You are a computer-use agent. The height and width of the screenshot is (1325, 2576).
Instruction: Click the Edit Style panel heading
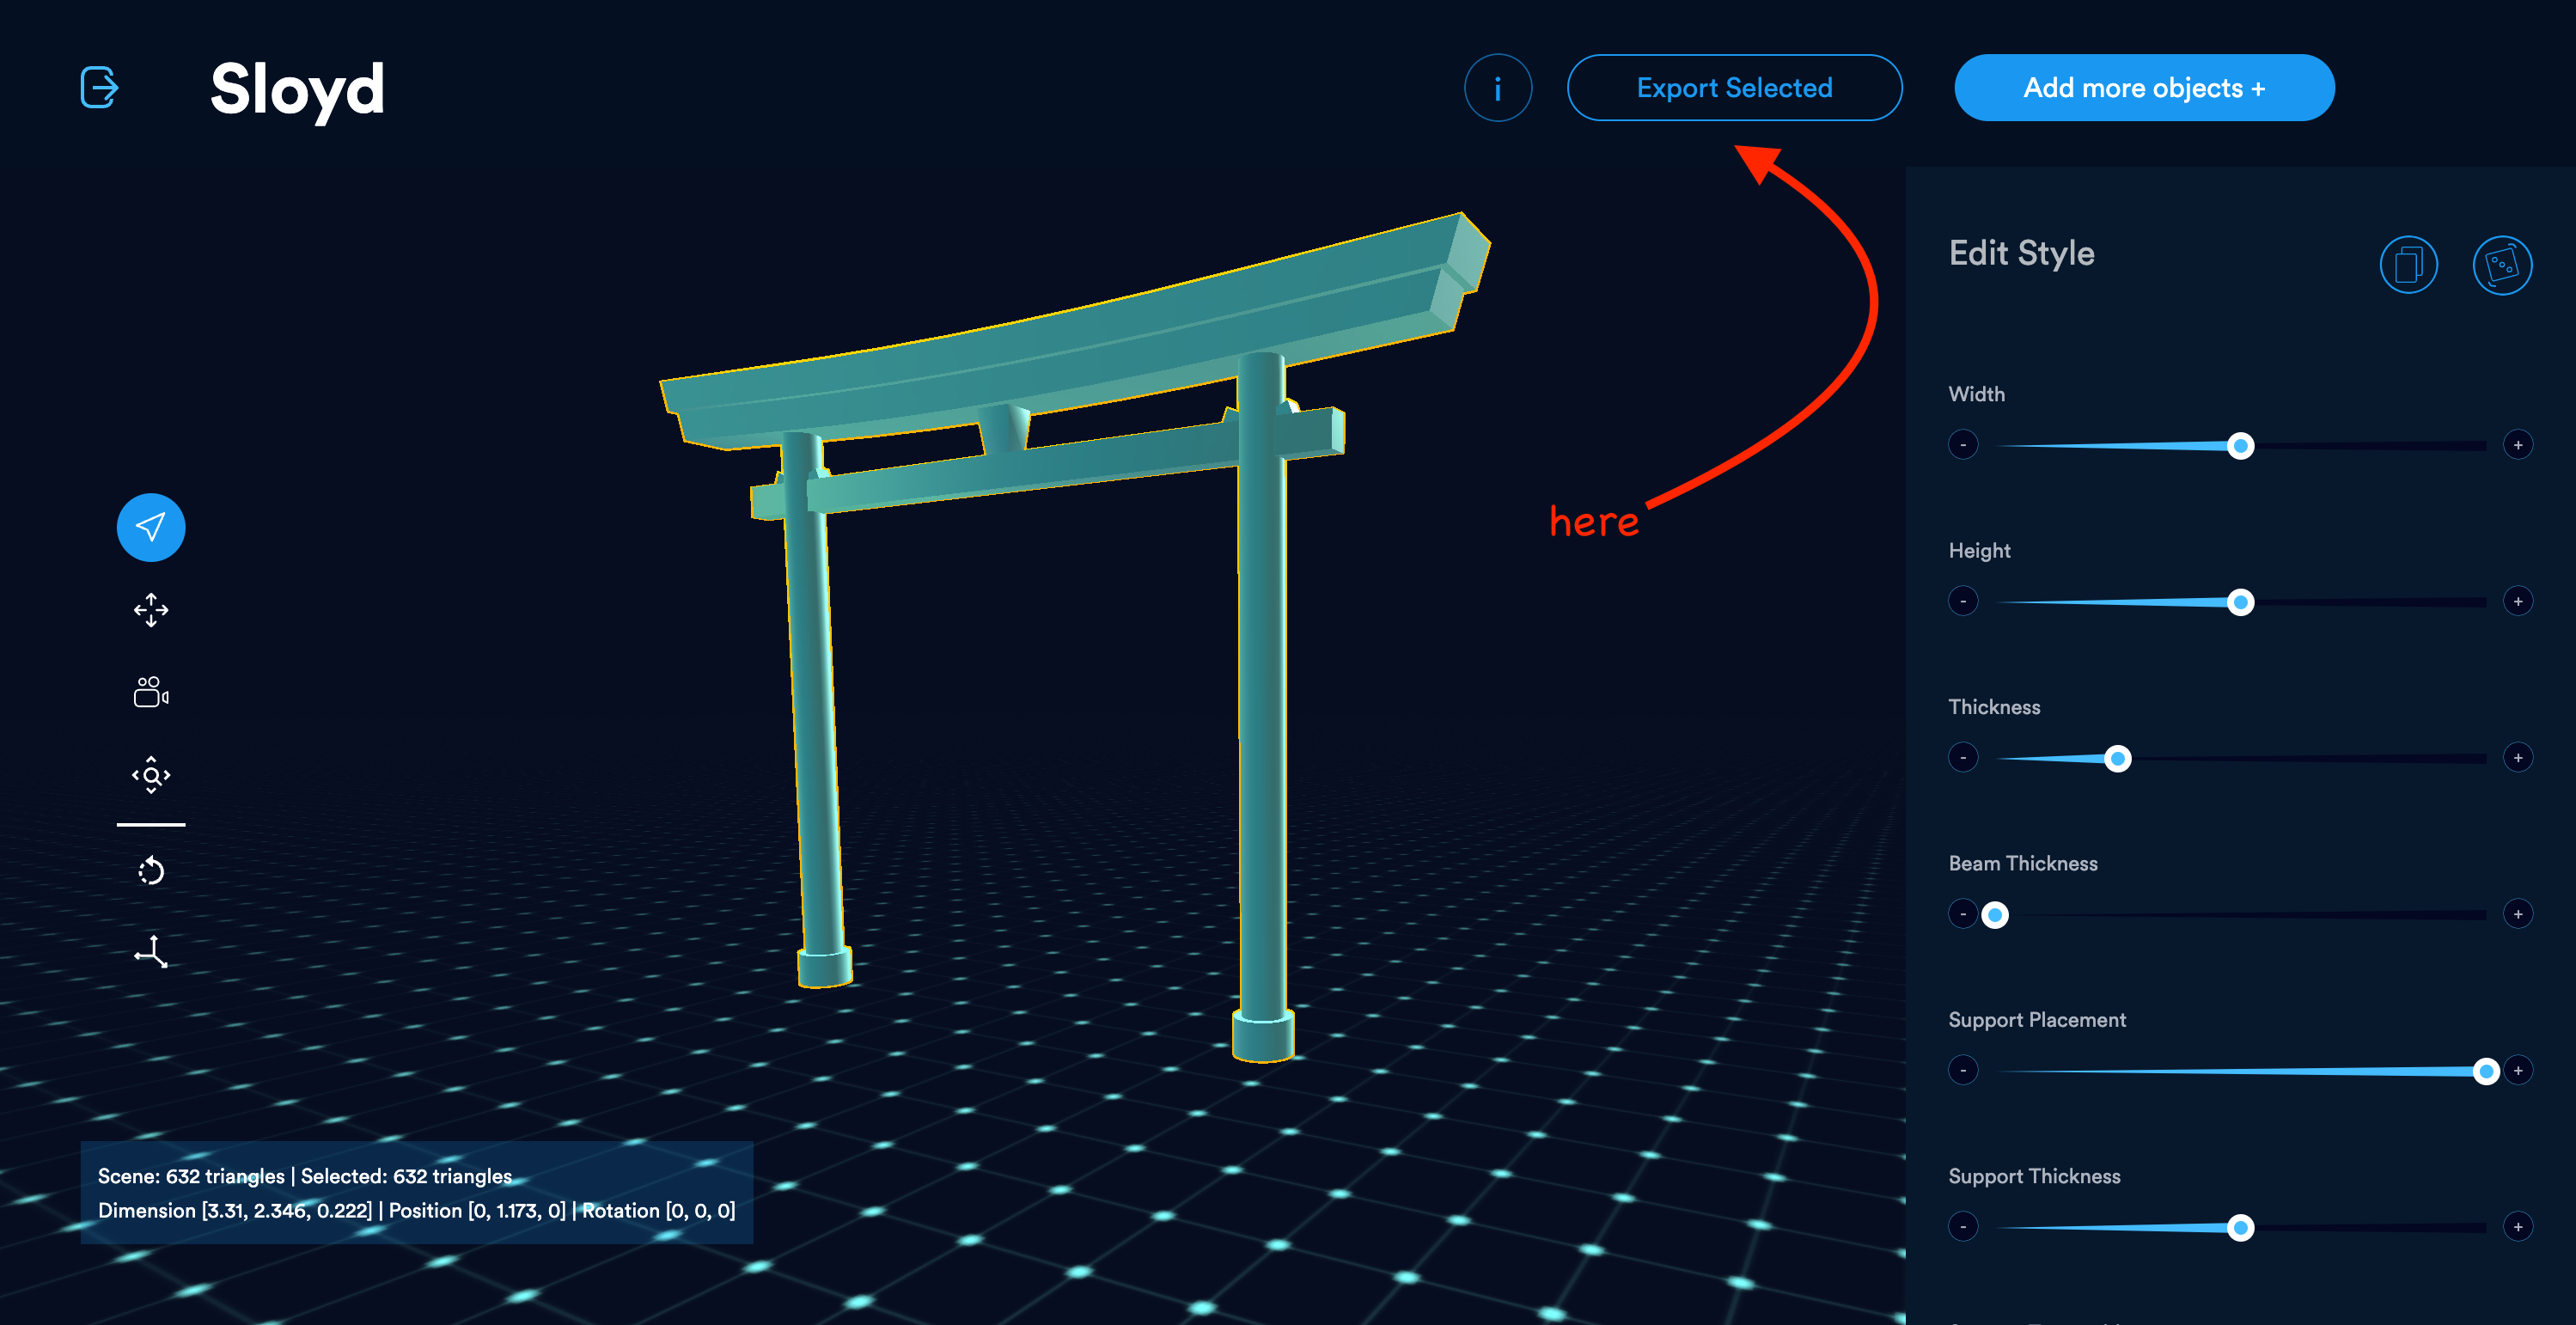(2021, 254)
